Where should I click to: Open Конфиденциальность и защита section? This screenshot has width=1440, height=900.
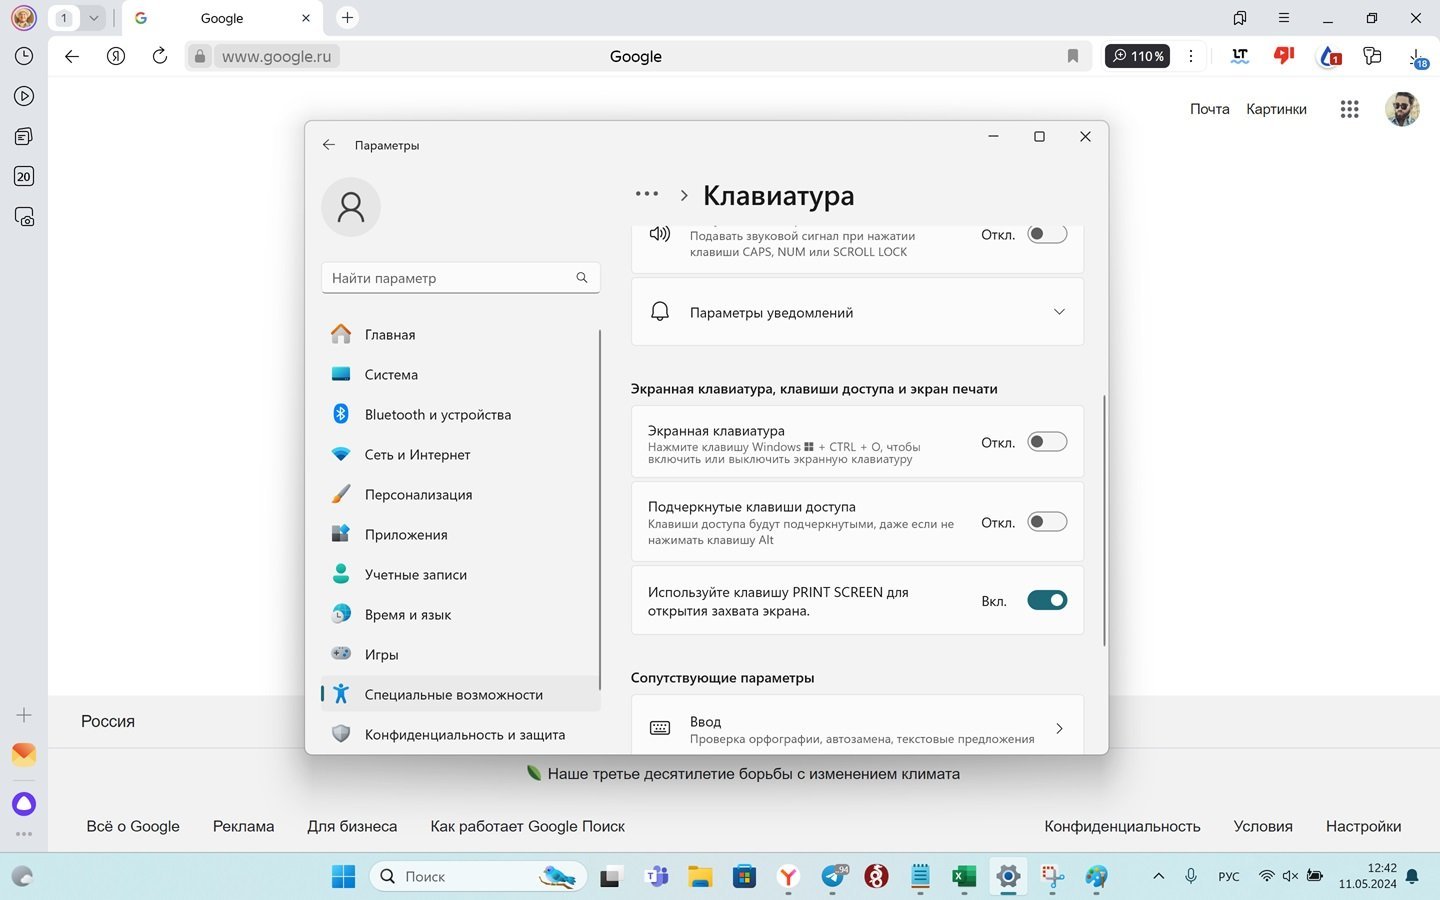click(x=460, y=735)
